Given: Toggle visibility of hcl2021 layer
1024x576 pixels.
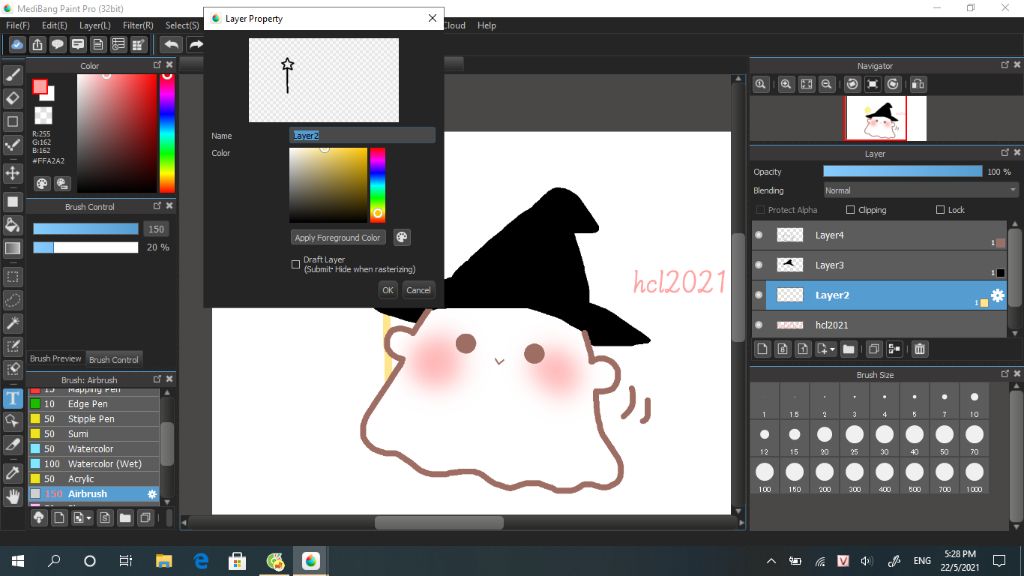Looking at the screenshot, I should click(759, 325).
